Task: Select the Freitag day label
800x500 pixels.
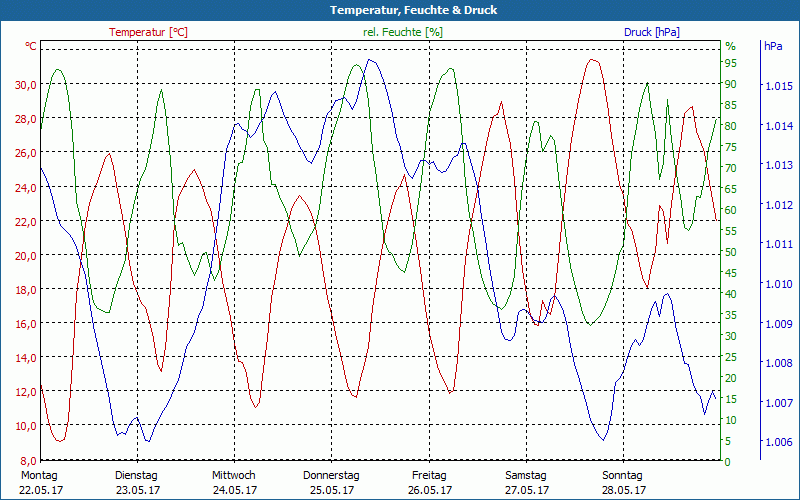Action: click(428, 475)
